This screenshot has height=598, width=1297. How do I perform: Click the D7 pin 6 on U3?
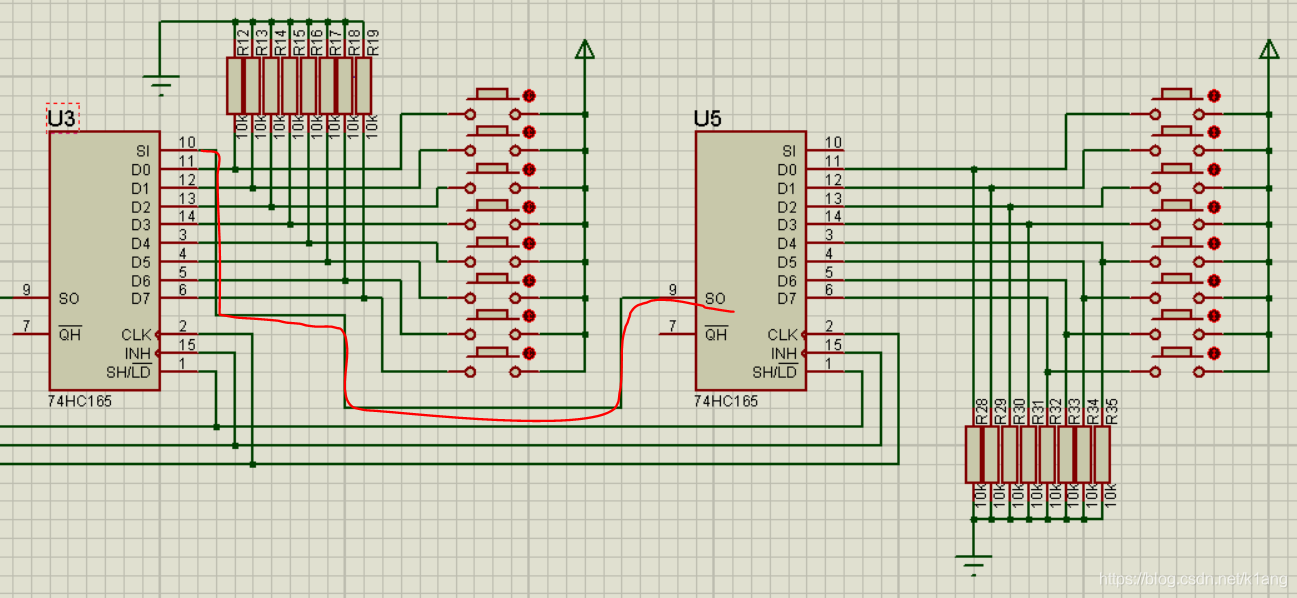click(178, 297)
